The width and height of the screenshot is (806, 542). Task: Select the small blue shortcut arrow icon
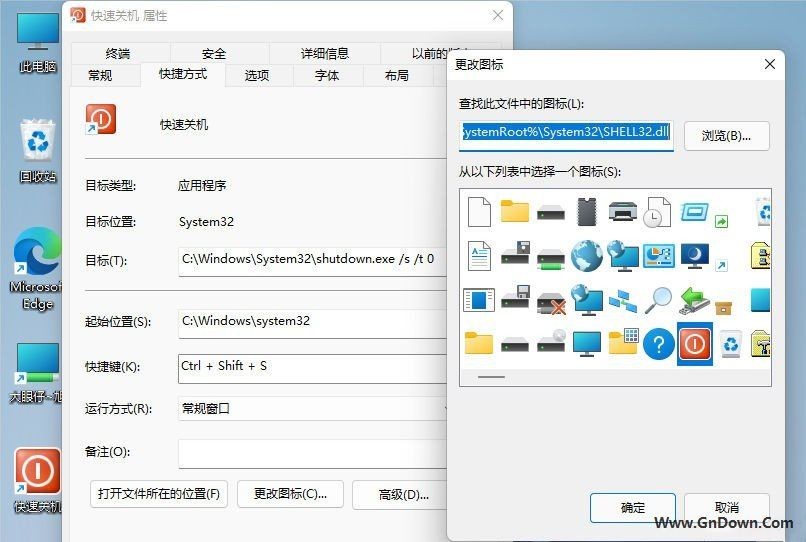tap(722, 265)
